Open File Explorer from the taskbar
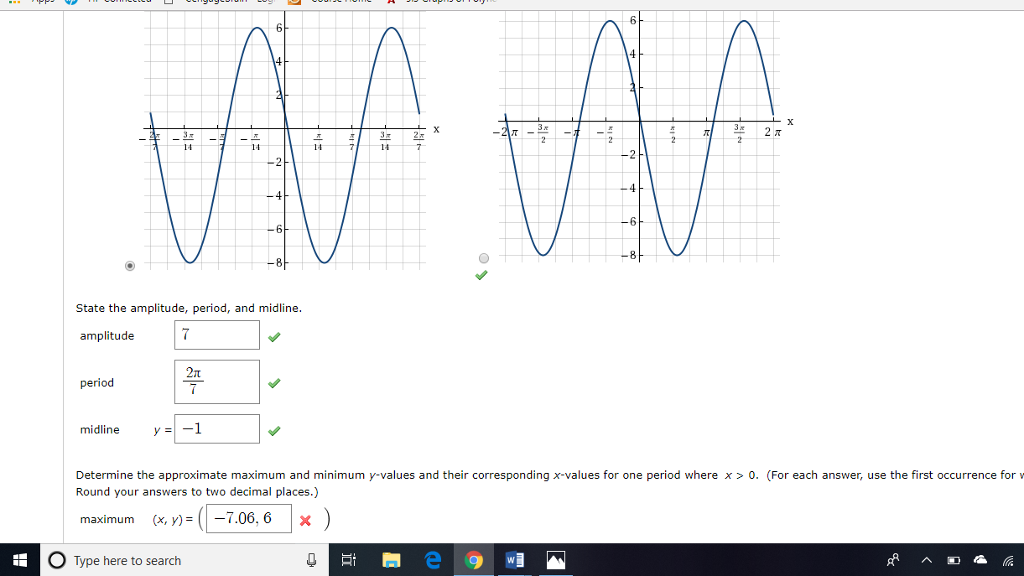 pos(390,559)
